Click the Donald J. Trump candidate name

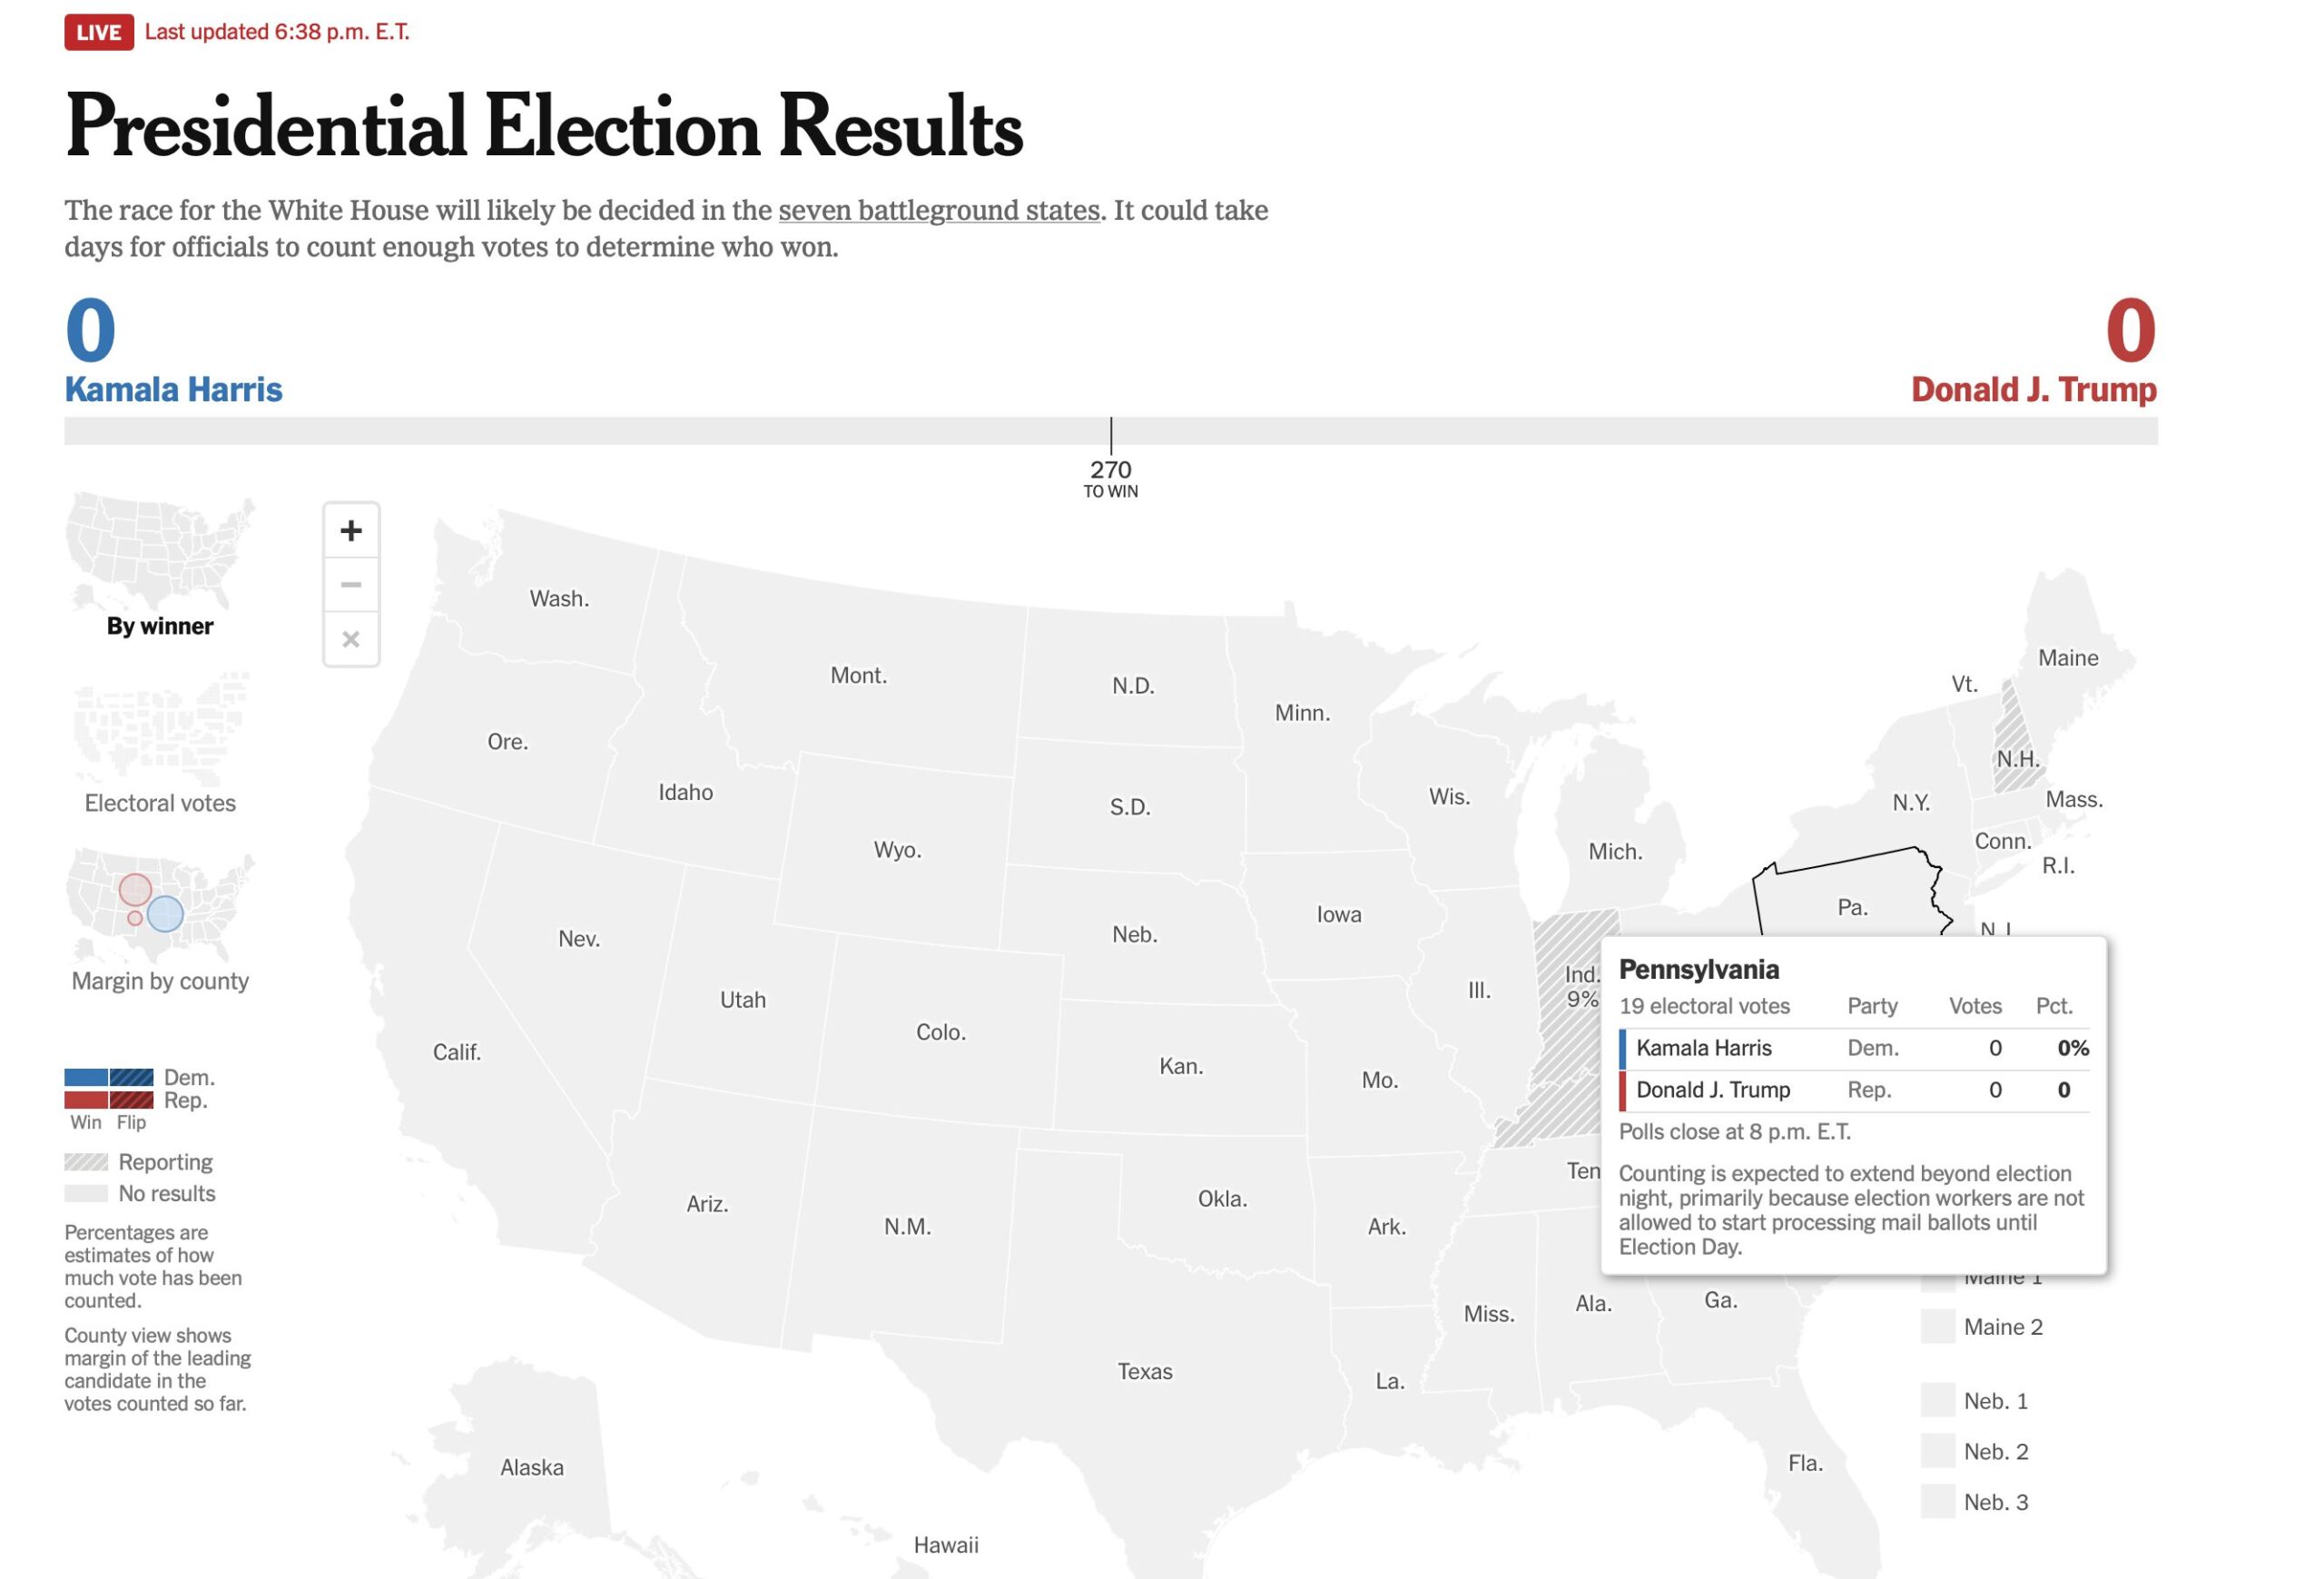click(2034, 389)
